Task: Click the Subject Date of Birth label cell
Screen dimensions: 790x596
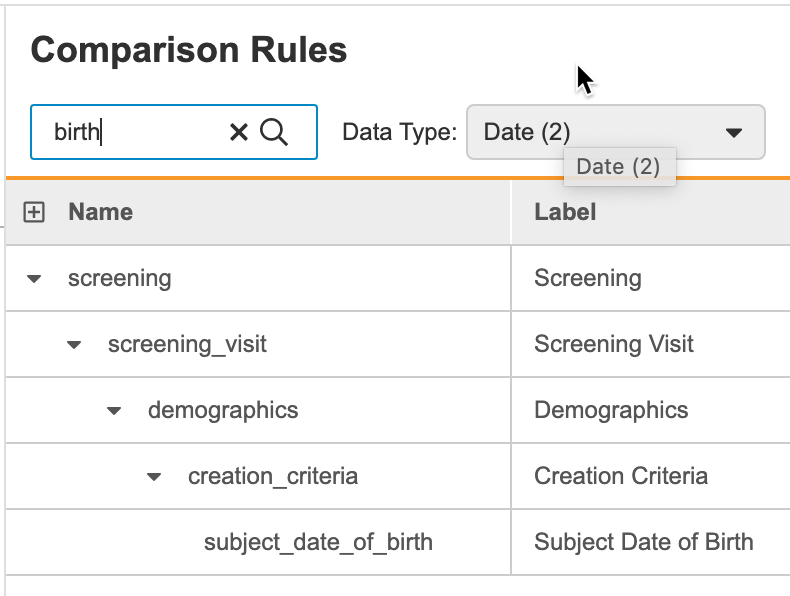Action: pos(643,542)
